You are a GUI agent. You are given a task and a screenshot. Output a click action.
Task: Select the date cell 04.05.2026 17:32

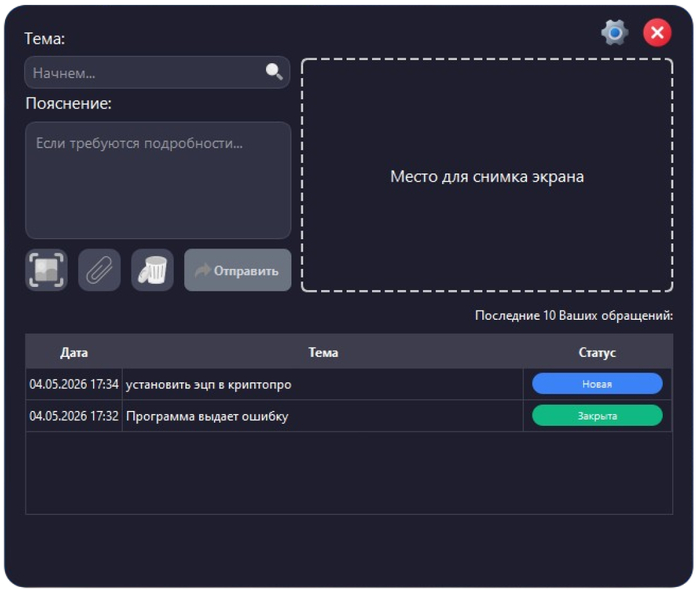[x=74, y=416]
